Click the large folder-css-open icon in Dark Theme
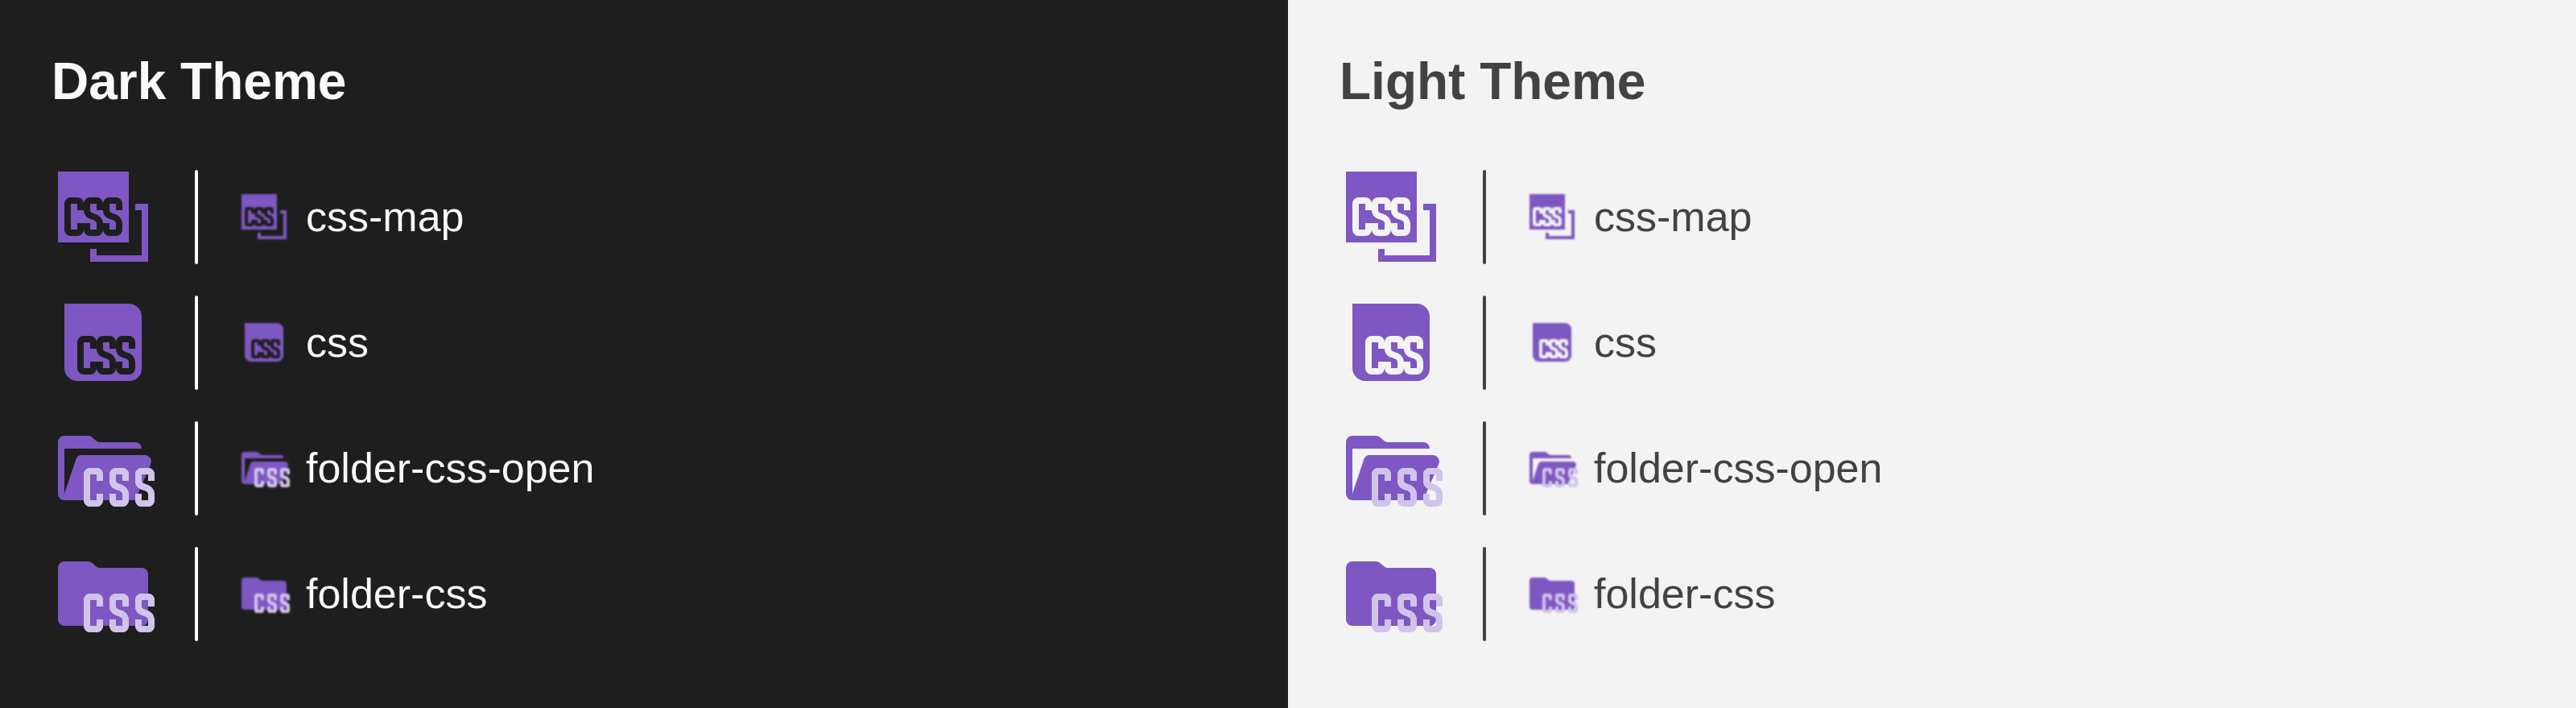This screenshot has width=2576, height=708. tap(107, 470)
